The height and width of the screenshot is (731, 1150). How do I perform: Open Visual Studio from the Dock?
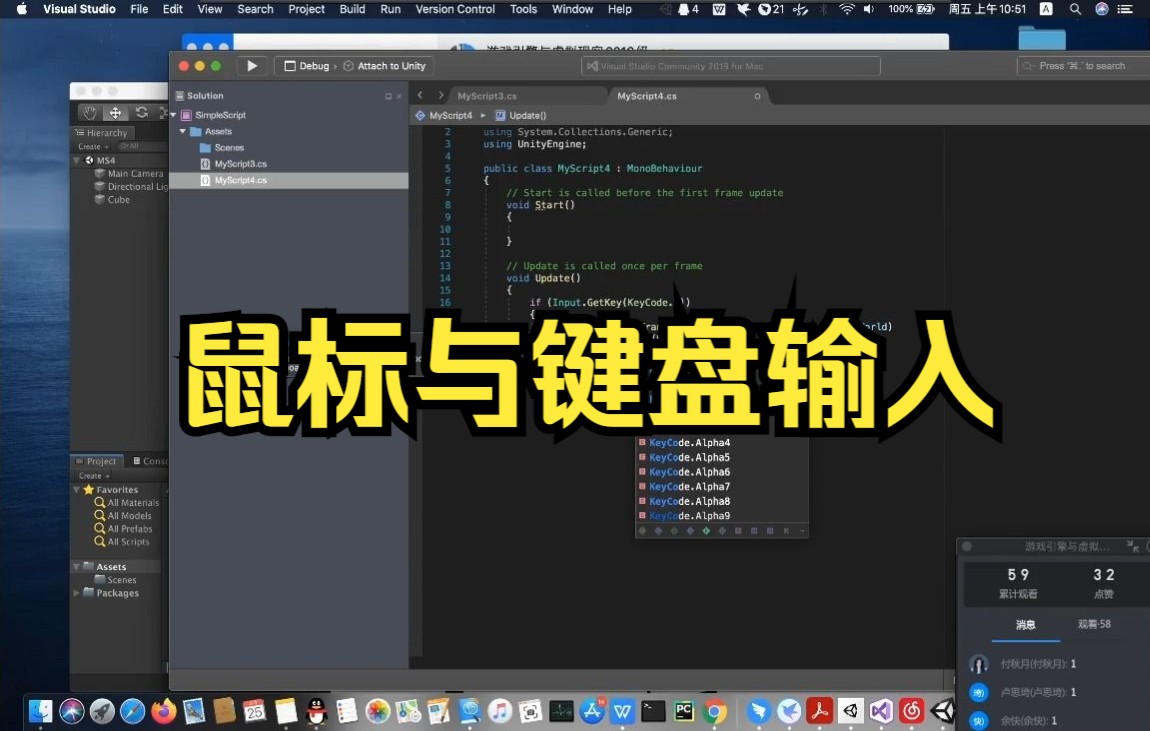coord(881,711)
